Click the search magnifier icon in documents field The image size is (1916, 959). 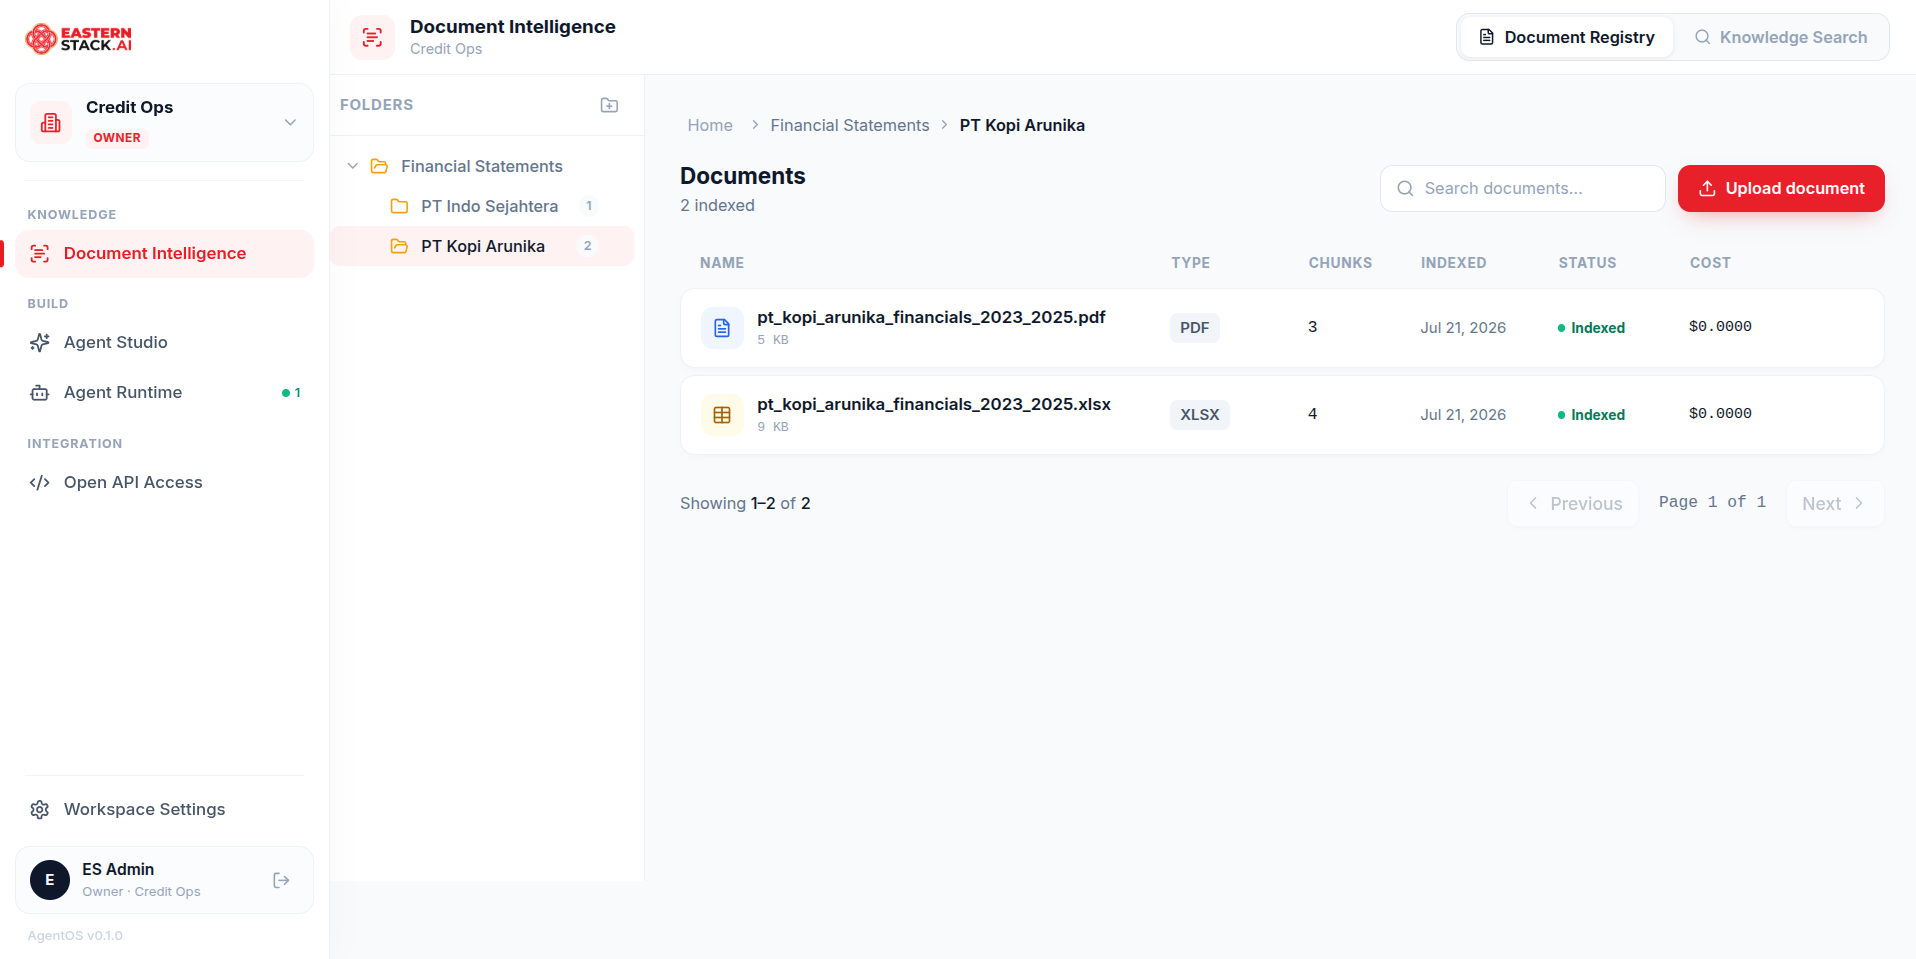1405,188
